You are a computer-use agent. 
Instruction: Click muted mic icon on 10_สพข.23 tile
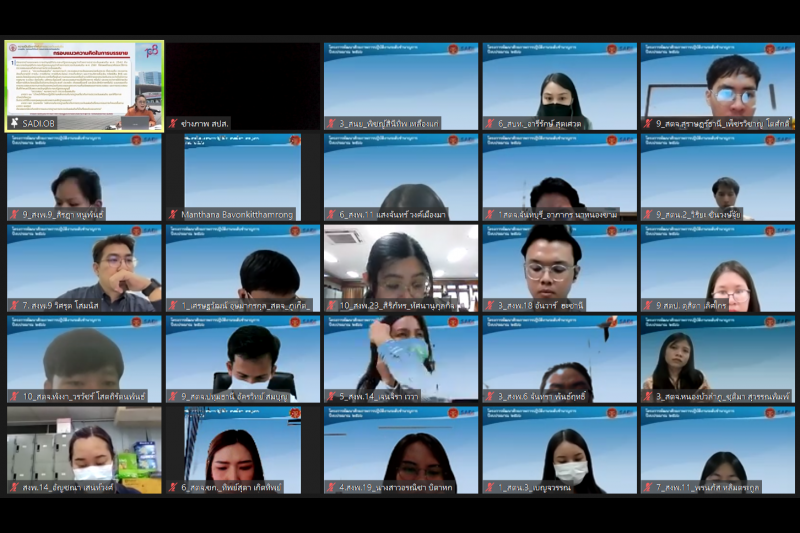(331, 305)
